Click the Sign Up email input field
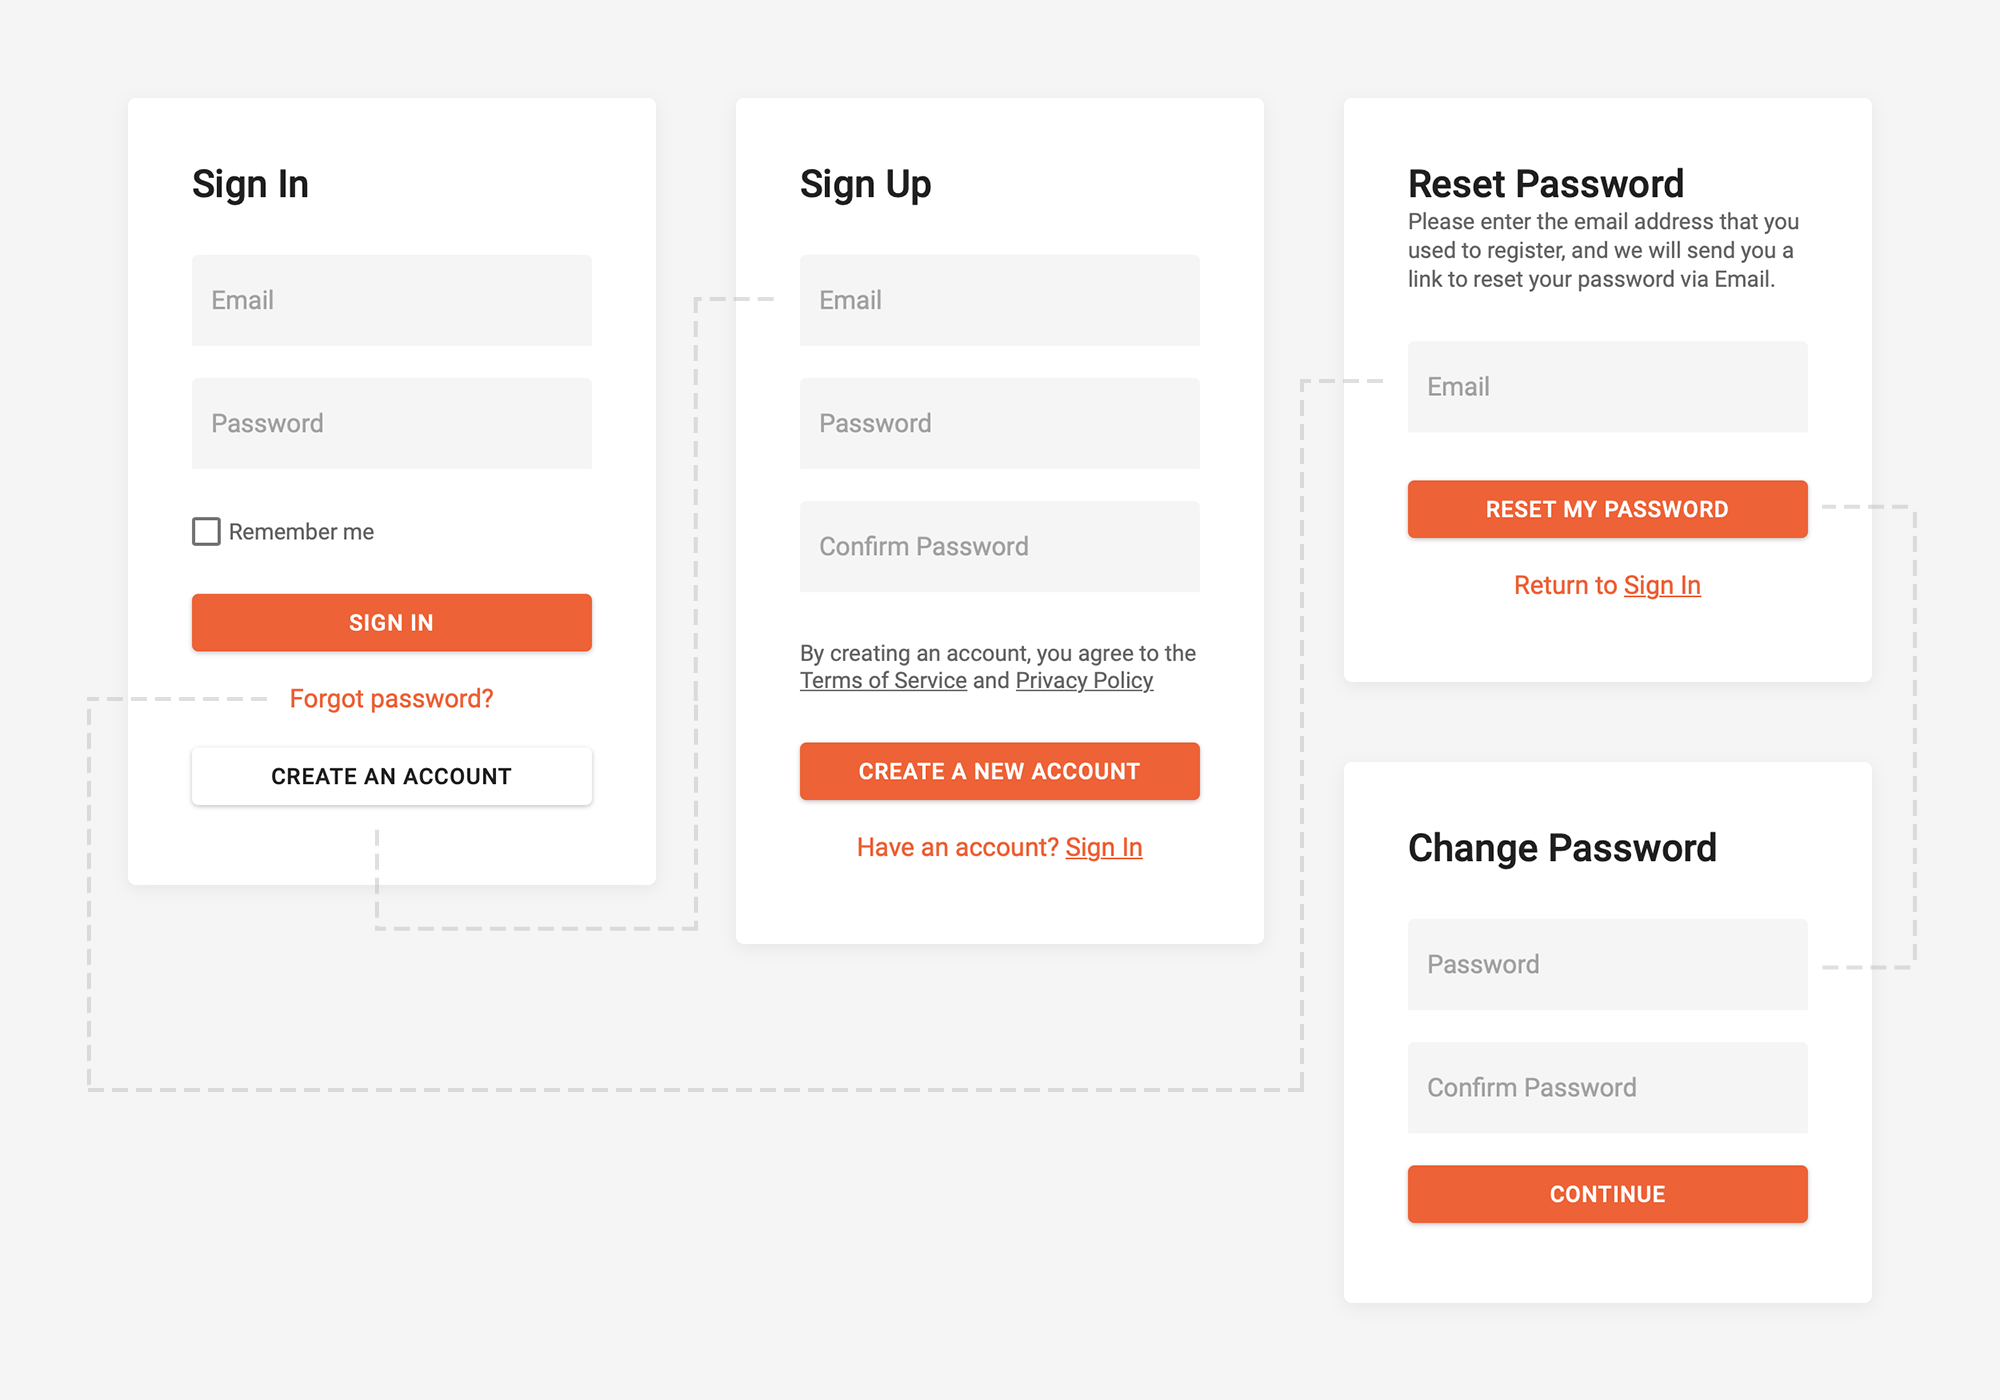 (x=1000, y=299)
